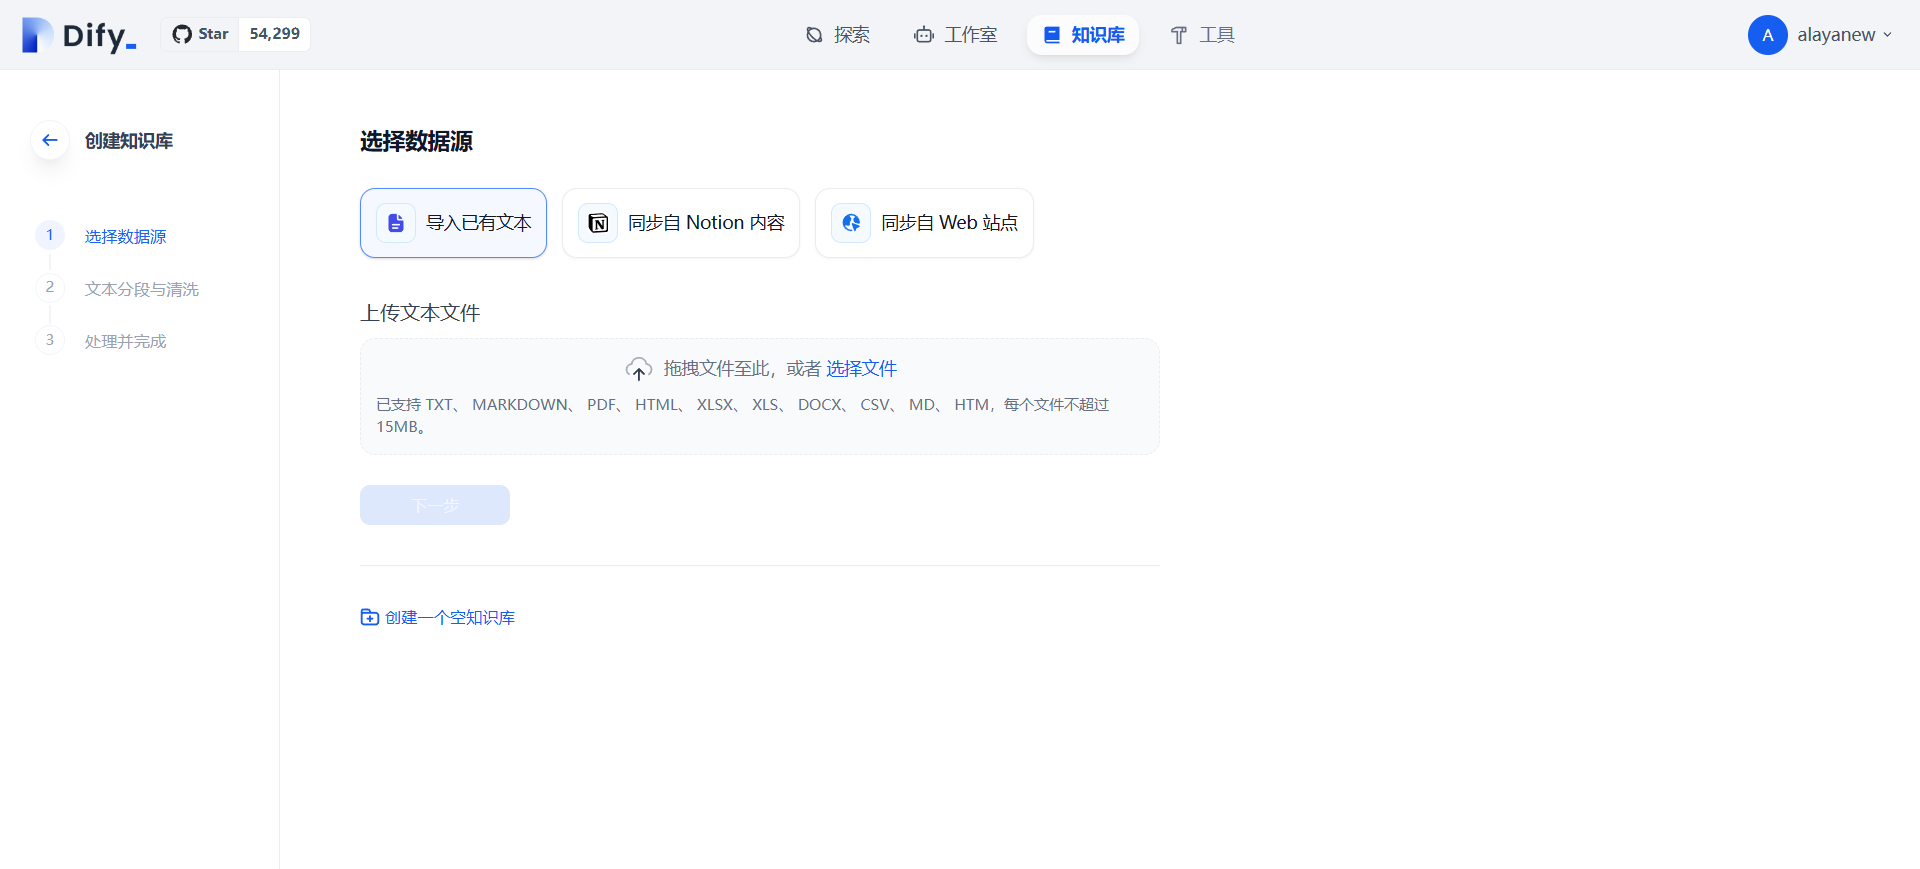The width and height of the screenshot is (1920, 869).
Task: Click the document icon in 导入已有文本
Action: 396,223
